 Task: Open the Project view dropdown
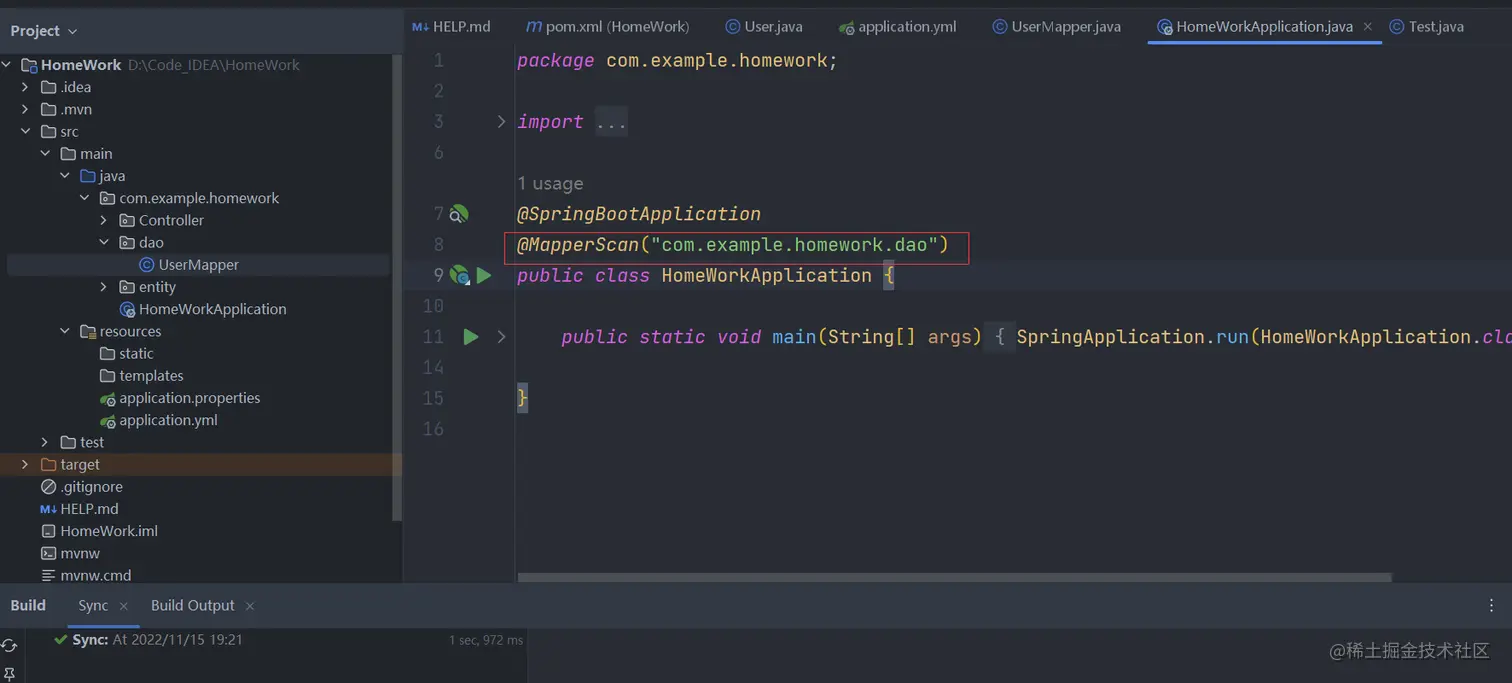tap(44, 31)
